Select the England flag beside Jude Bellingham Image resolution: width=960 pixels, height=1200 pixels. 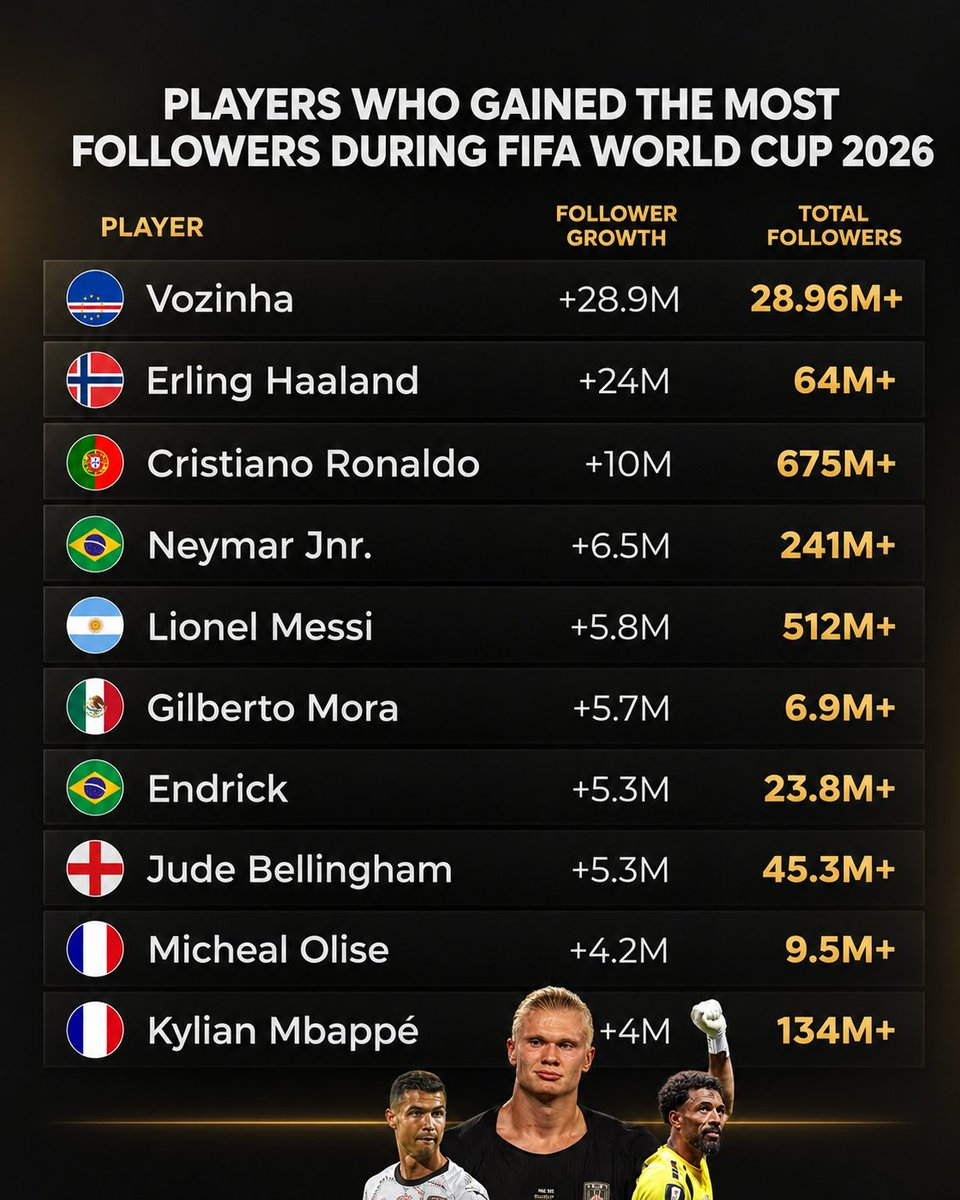pos(95,869)
